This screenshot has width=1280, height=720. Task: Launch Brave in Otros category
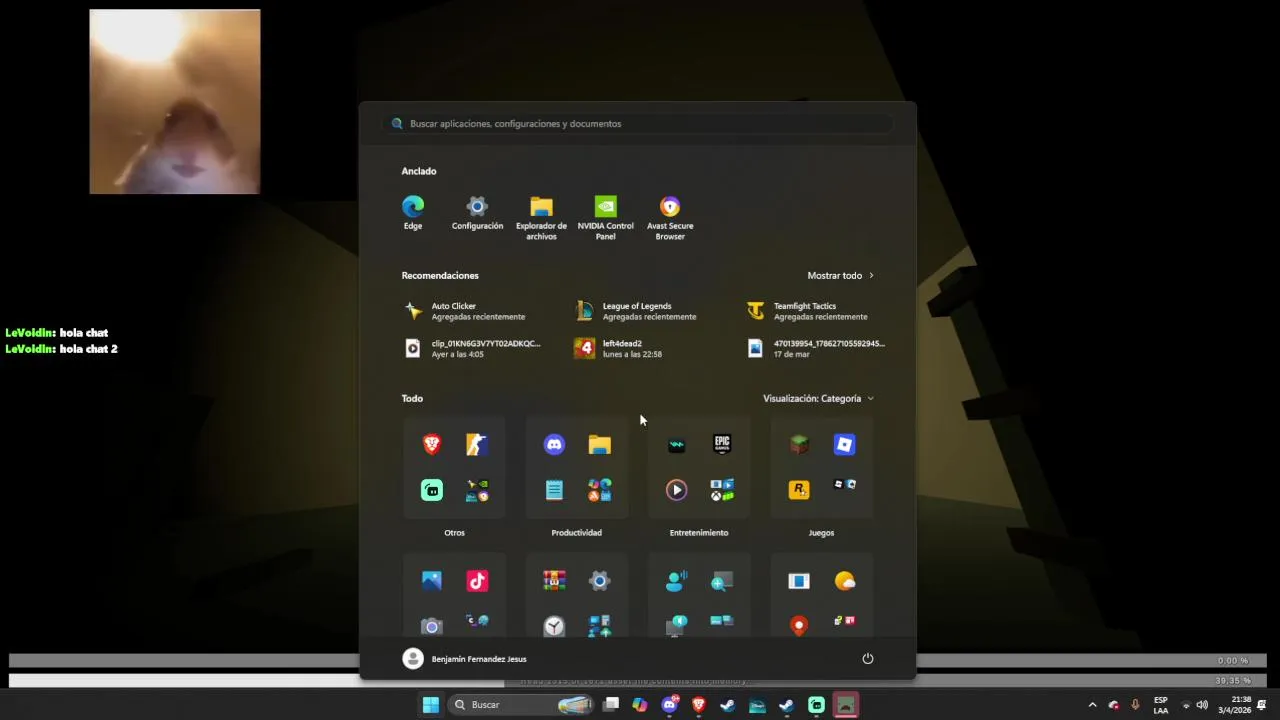[x=432, y=444]
